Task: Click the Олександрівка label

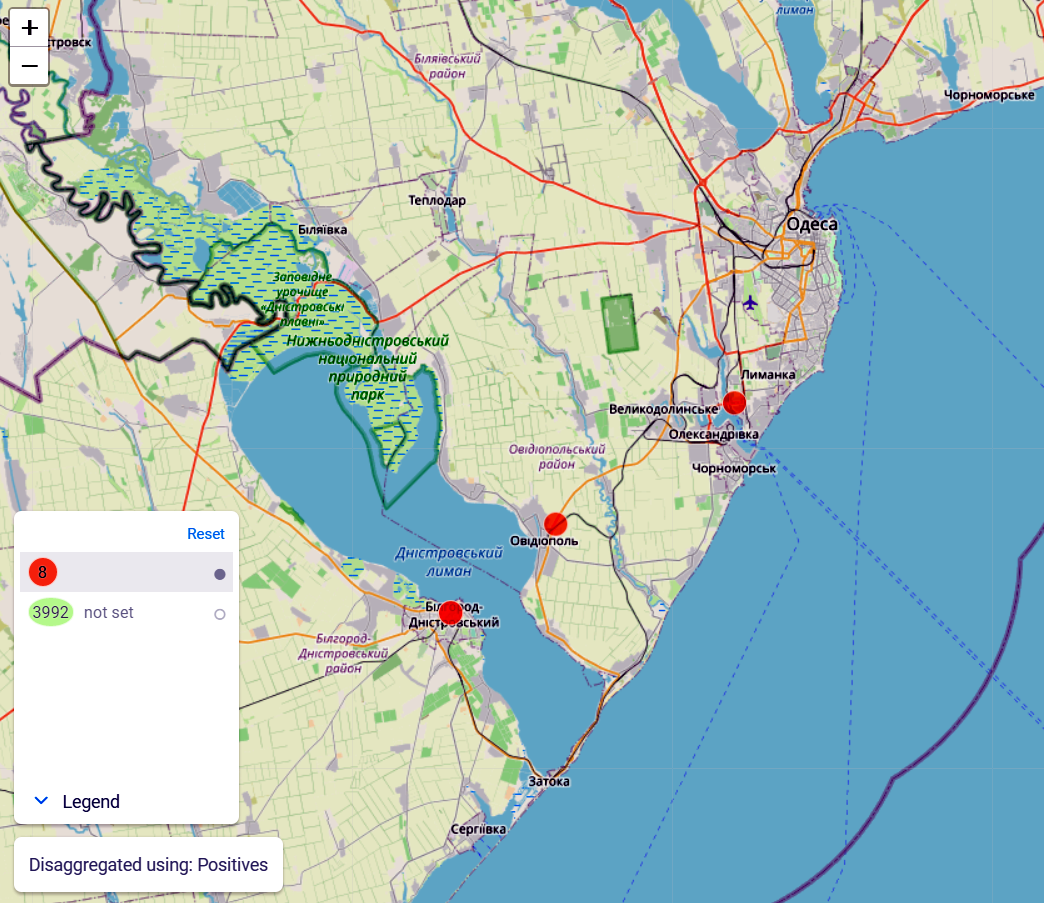Action: (713, 434)
